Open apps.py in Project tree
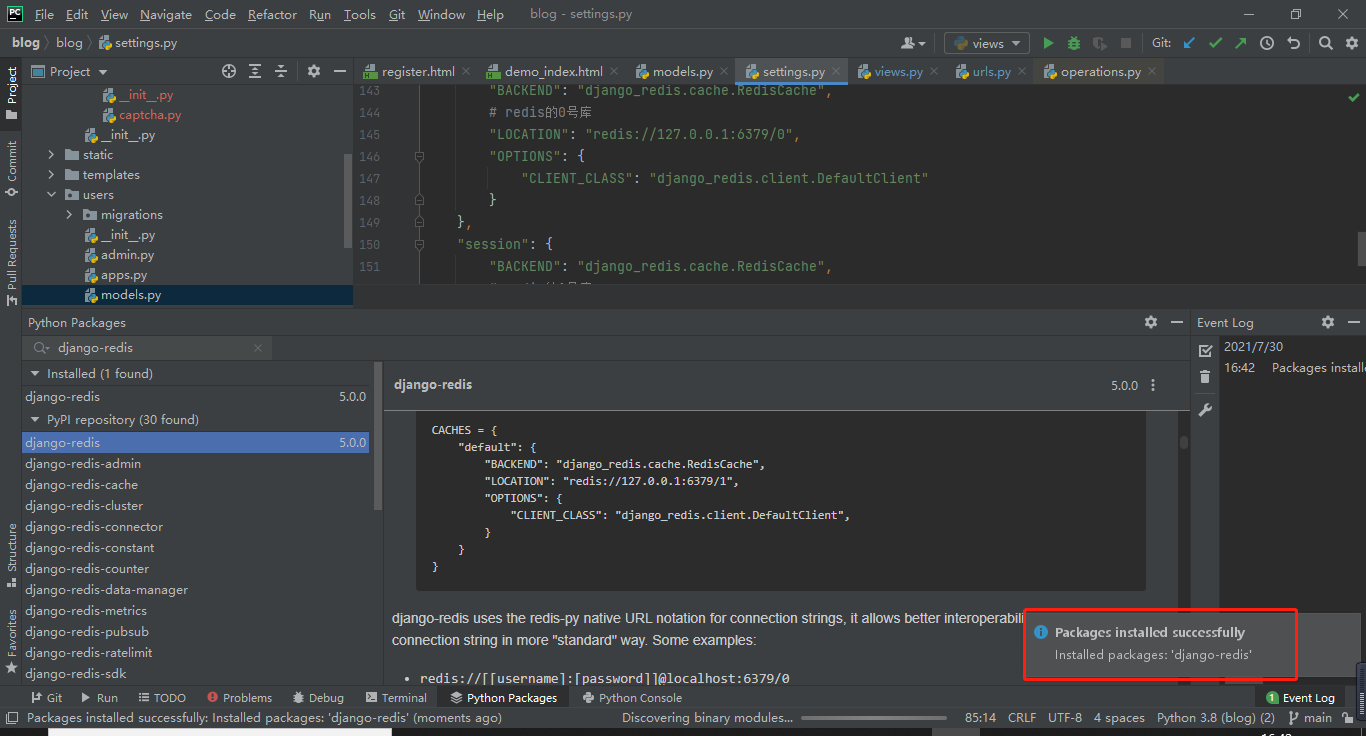Image resolution: width=1366 pixels, height=736 pixels. [x=123, y=275]
